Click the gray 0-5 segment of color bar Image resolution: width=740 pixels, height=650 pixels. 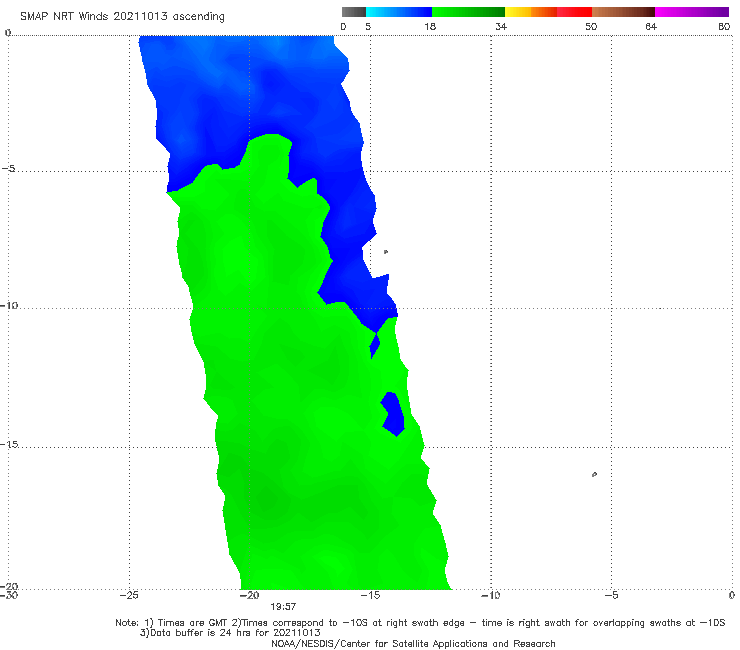pos(354,12)
